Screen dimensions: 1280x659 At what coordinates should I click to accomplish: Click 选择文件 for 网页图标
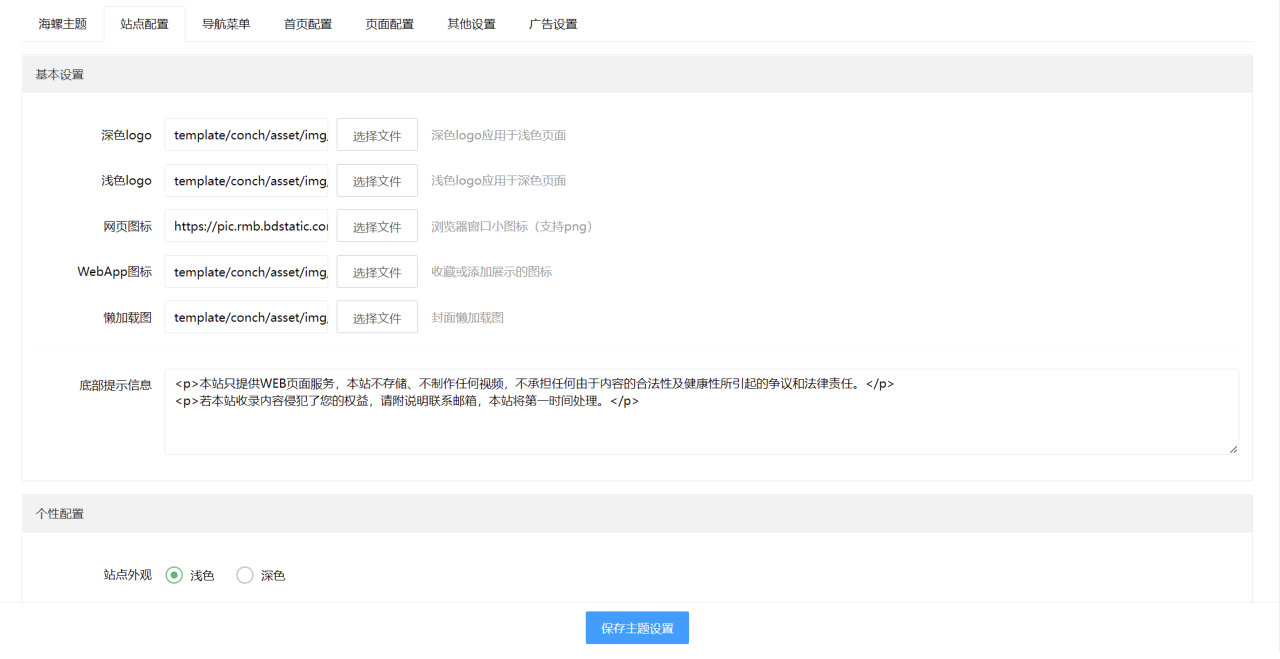click(x=377, y=225)
